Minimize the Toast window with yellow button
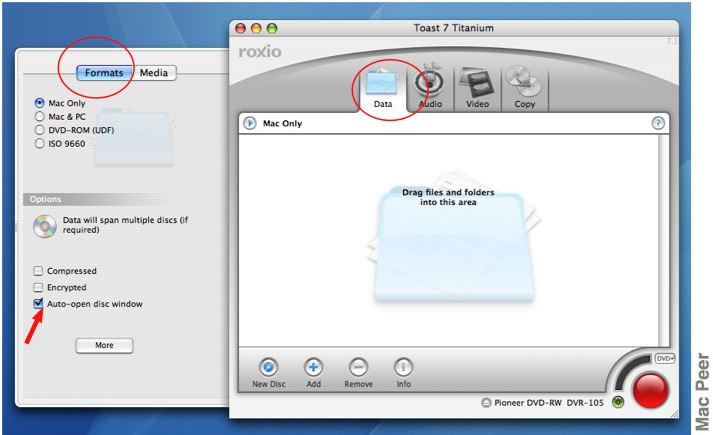Image resolution: width=713 pixels, height=435 pixels. [256, 29]
